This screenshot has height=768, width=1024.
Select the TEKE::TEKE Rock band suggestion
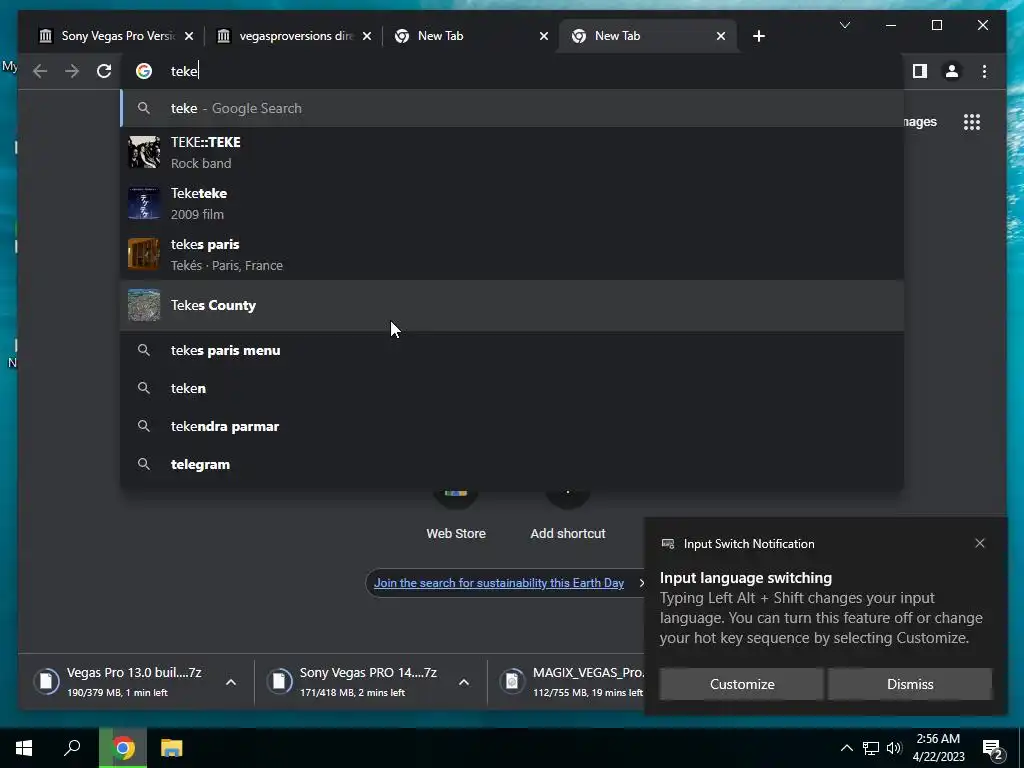(x=513, y=152)
